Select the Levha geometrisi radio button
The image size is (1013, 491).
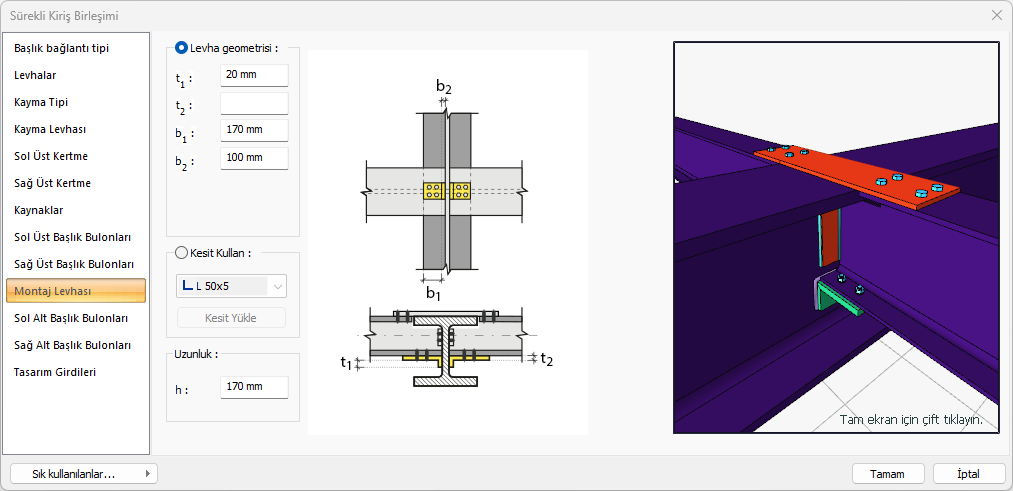182,48
